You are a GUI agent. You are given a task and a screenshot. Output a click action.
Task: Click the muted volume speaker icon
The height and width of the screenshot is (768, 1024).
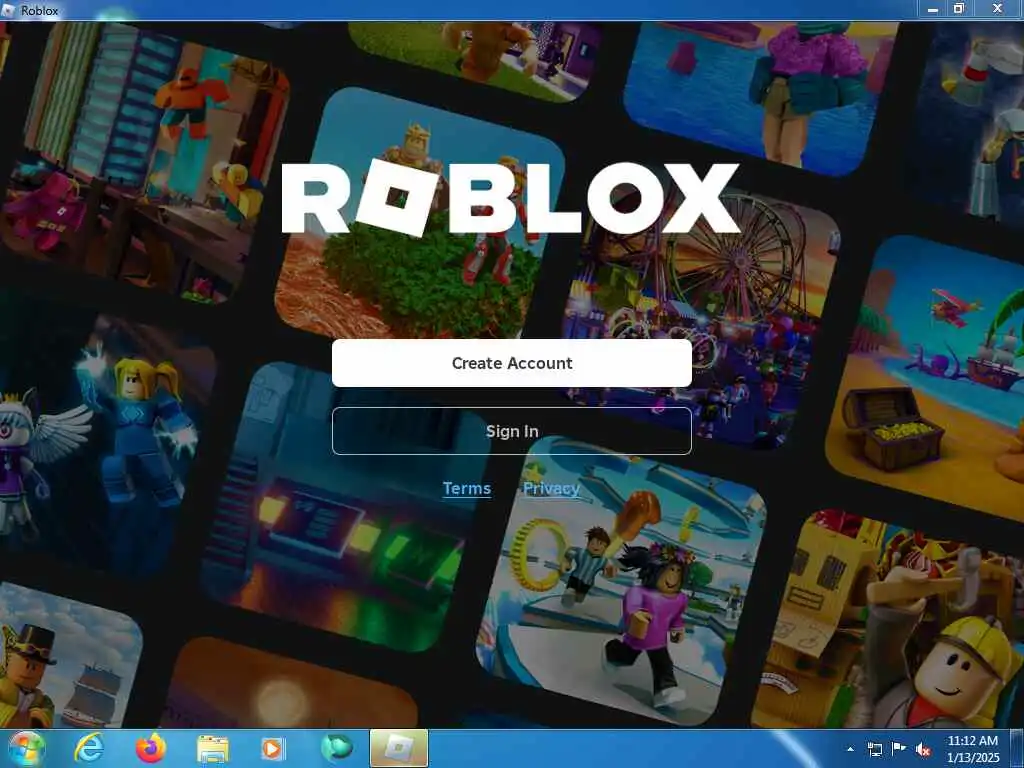[923, 750]
